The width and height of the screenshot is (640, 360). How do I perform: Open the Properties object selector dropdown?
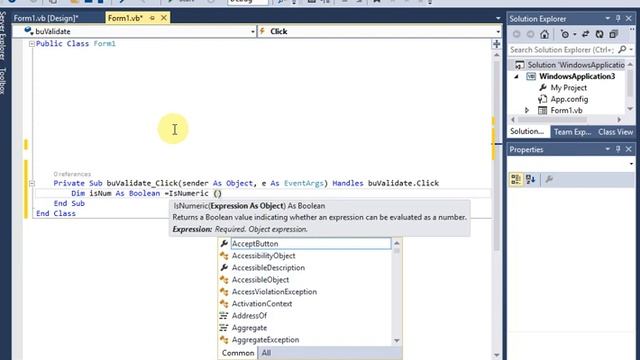pyautogui.click(x=631, y=164)
